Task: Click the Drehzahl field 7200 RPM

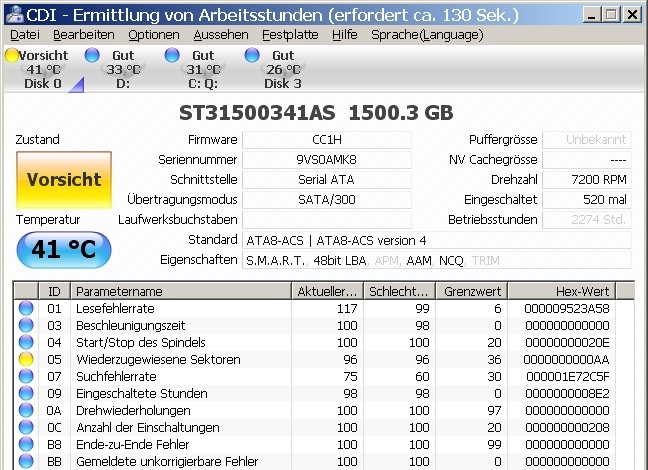Action: (587, 179)
